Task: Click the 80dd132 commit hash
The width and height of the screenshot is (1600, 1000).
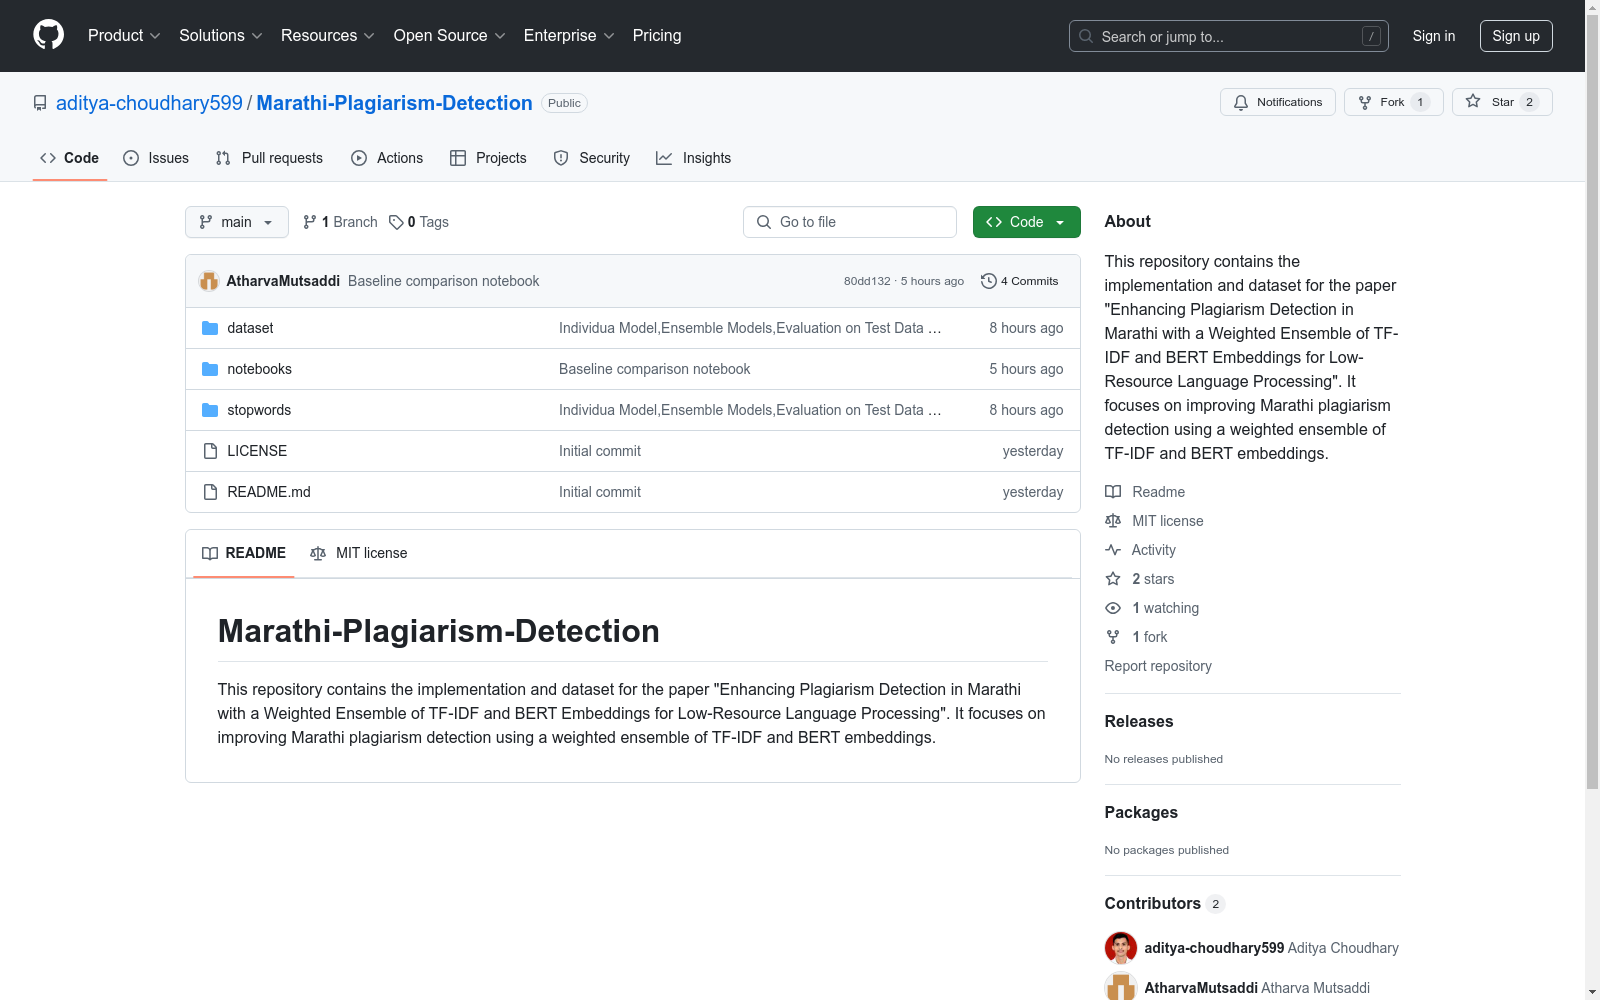Action: (x=867, y=281)
